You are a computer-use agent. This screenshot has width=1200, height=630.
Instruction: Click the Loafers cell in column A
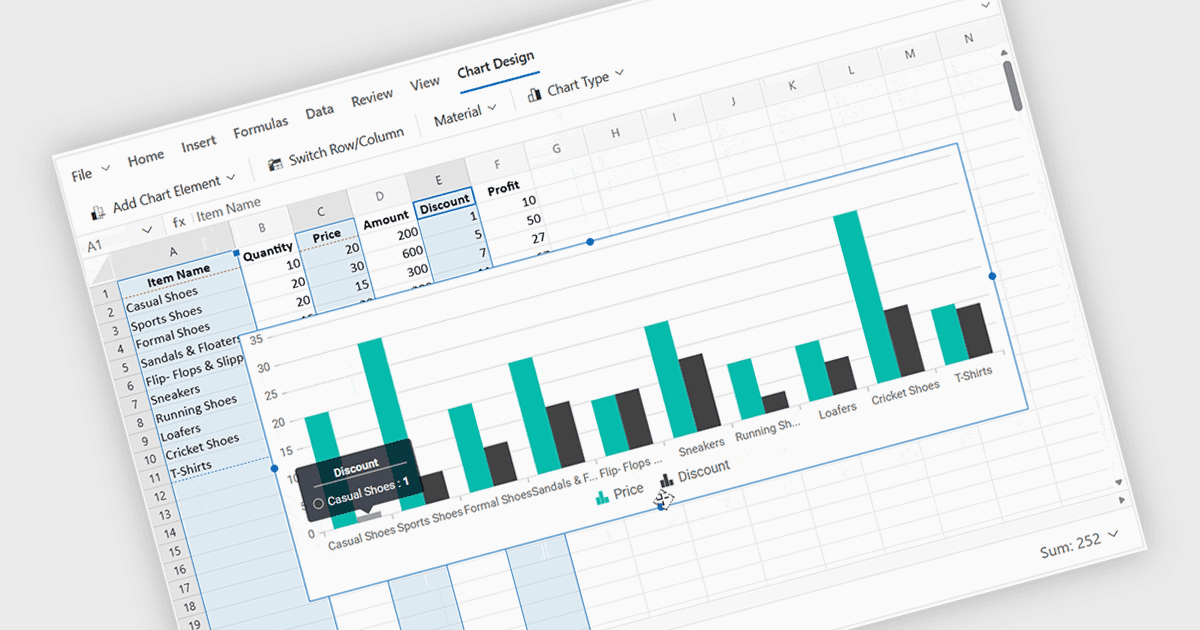[180, 433]
